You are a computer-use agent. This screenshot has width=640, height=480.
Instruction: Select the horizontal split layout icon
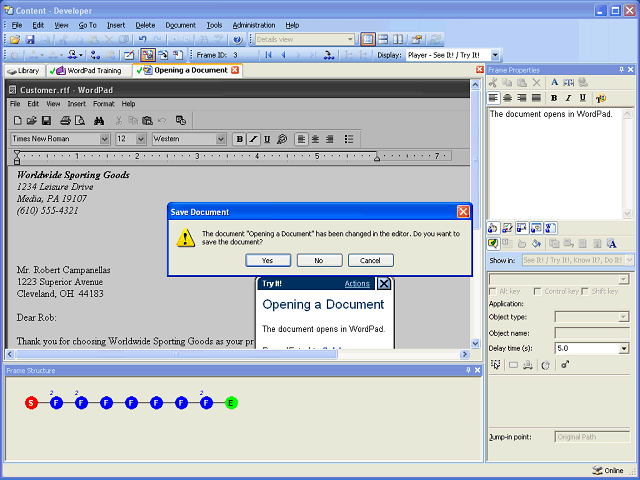(383, 39)
